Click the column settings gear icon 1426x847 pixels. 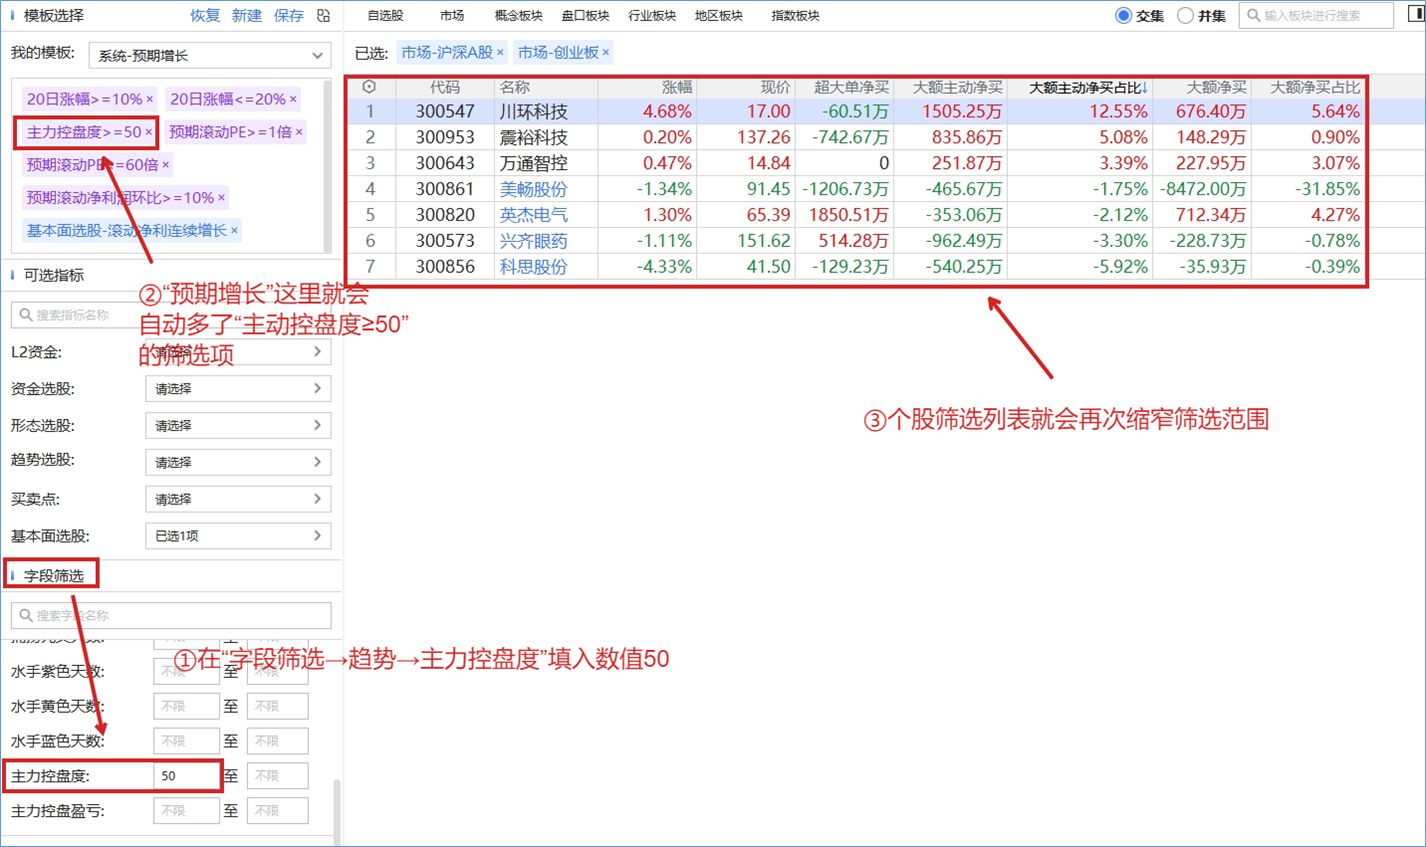(x=369, y=87)
